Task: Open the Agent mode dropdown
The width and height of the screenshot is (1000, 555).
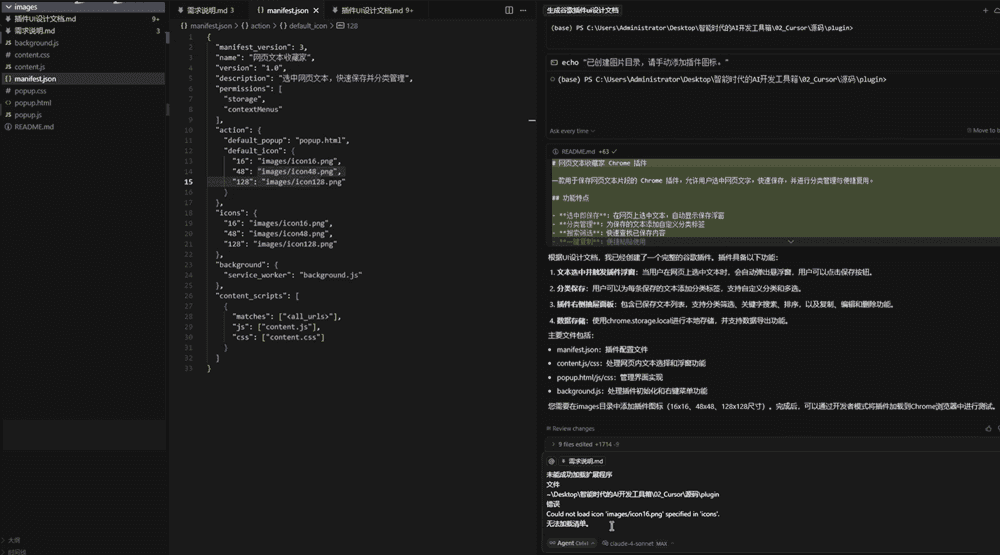Action: (x=571, y=543)
